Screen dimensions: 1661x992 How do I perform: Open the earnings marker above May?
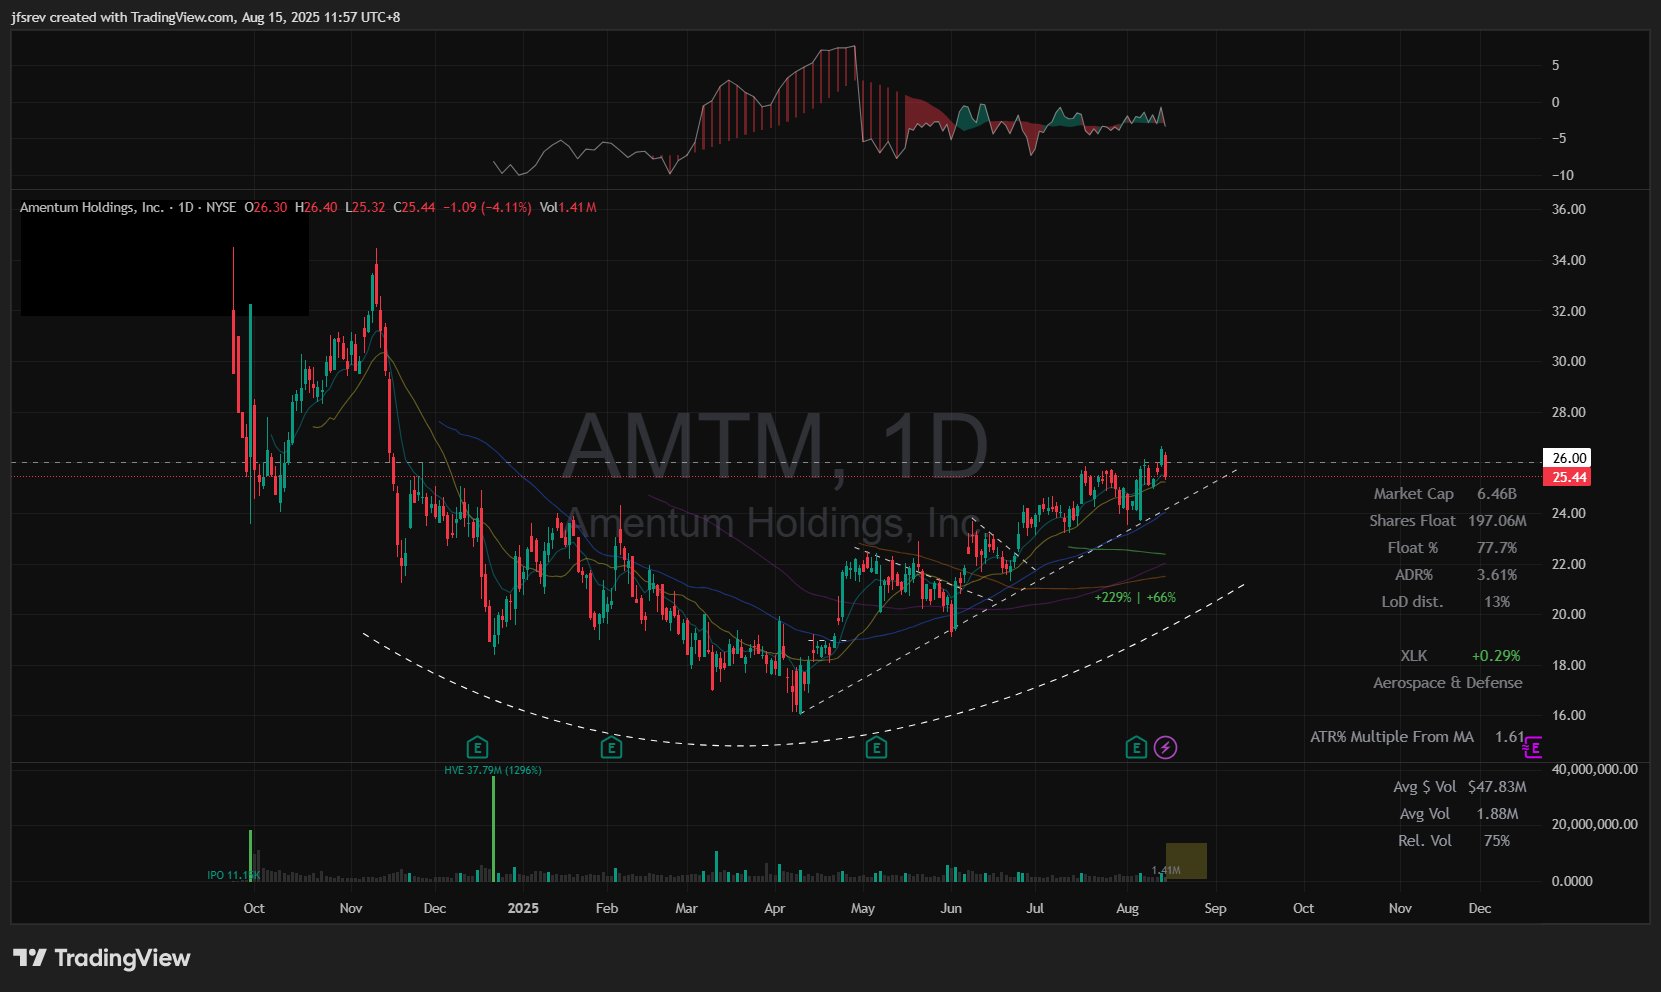pyautogui.click(x=876, y=747)
